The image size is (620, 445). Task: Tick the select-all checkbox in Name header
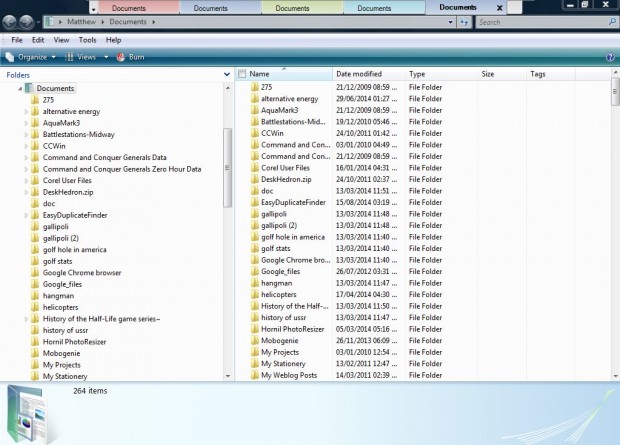(x=242, y=74)
